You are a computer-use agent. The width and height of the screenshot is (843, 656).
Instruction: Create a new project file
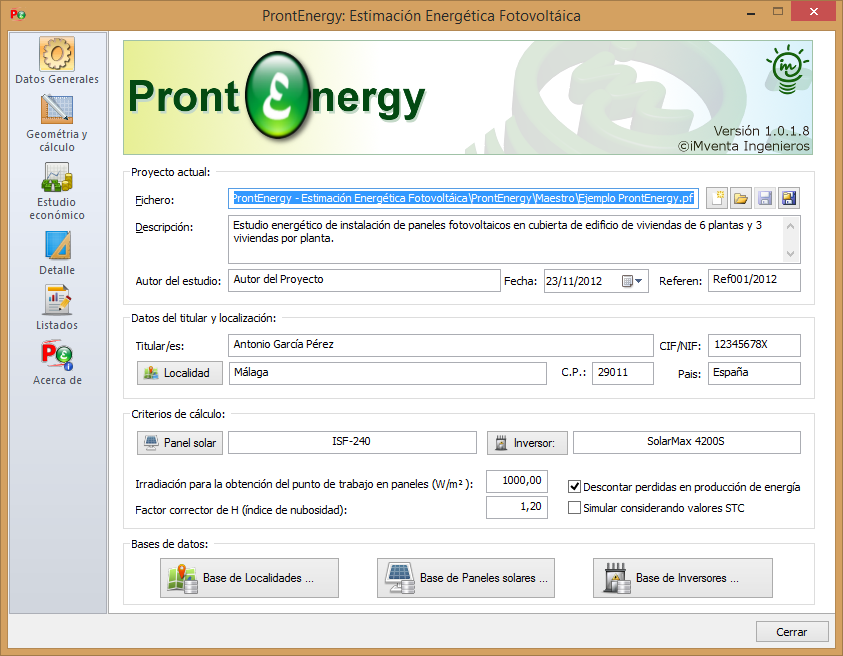[x=717, y=198]
